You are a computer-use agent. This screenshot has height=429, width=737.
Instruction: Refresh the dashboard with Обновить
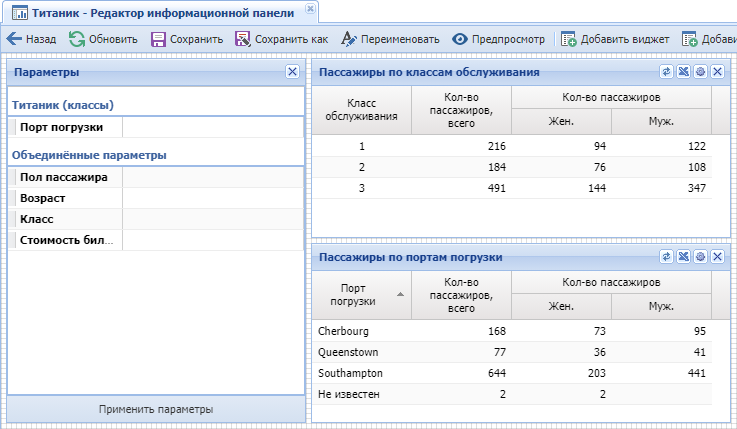103,39
